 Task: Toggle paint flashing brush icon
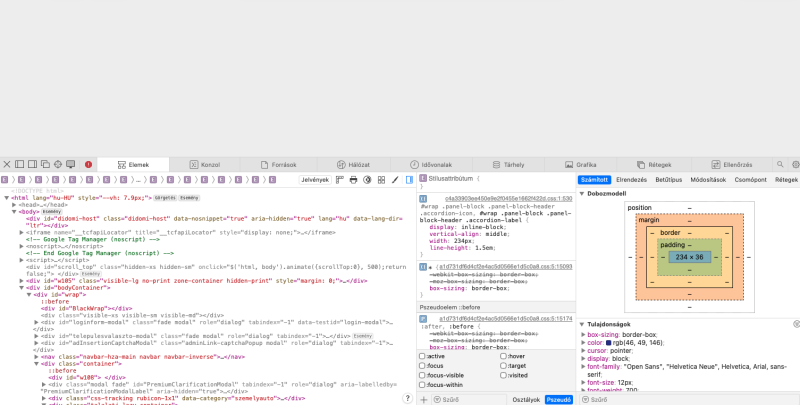click(395, 180)
